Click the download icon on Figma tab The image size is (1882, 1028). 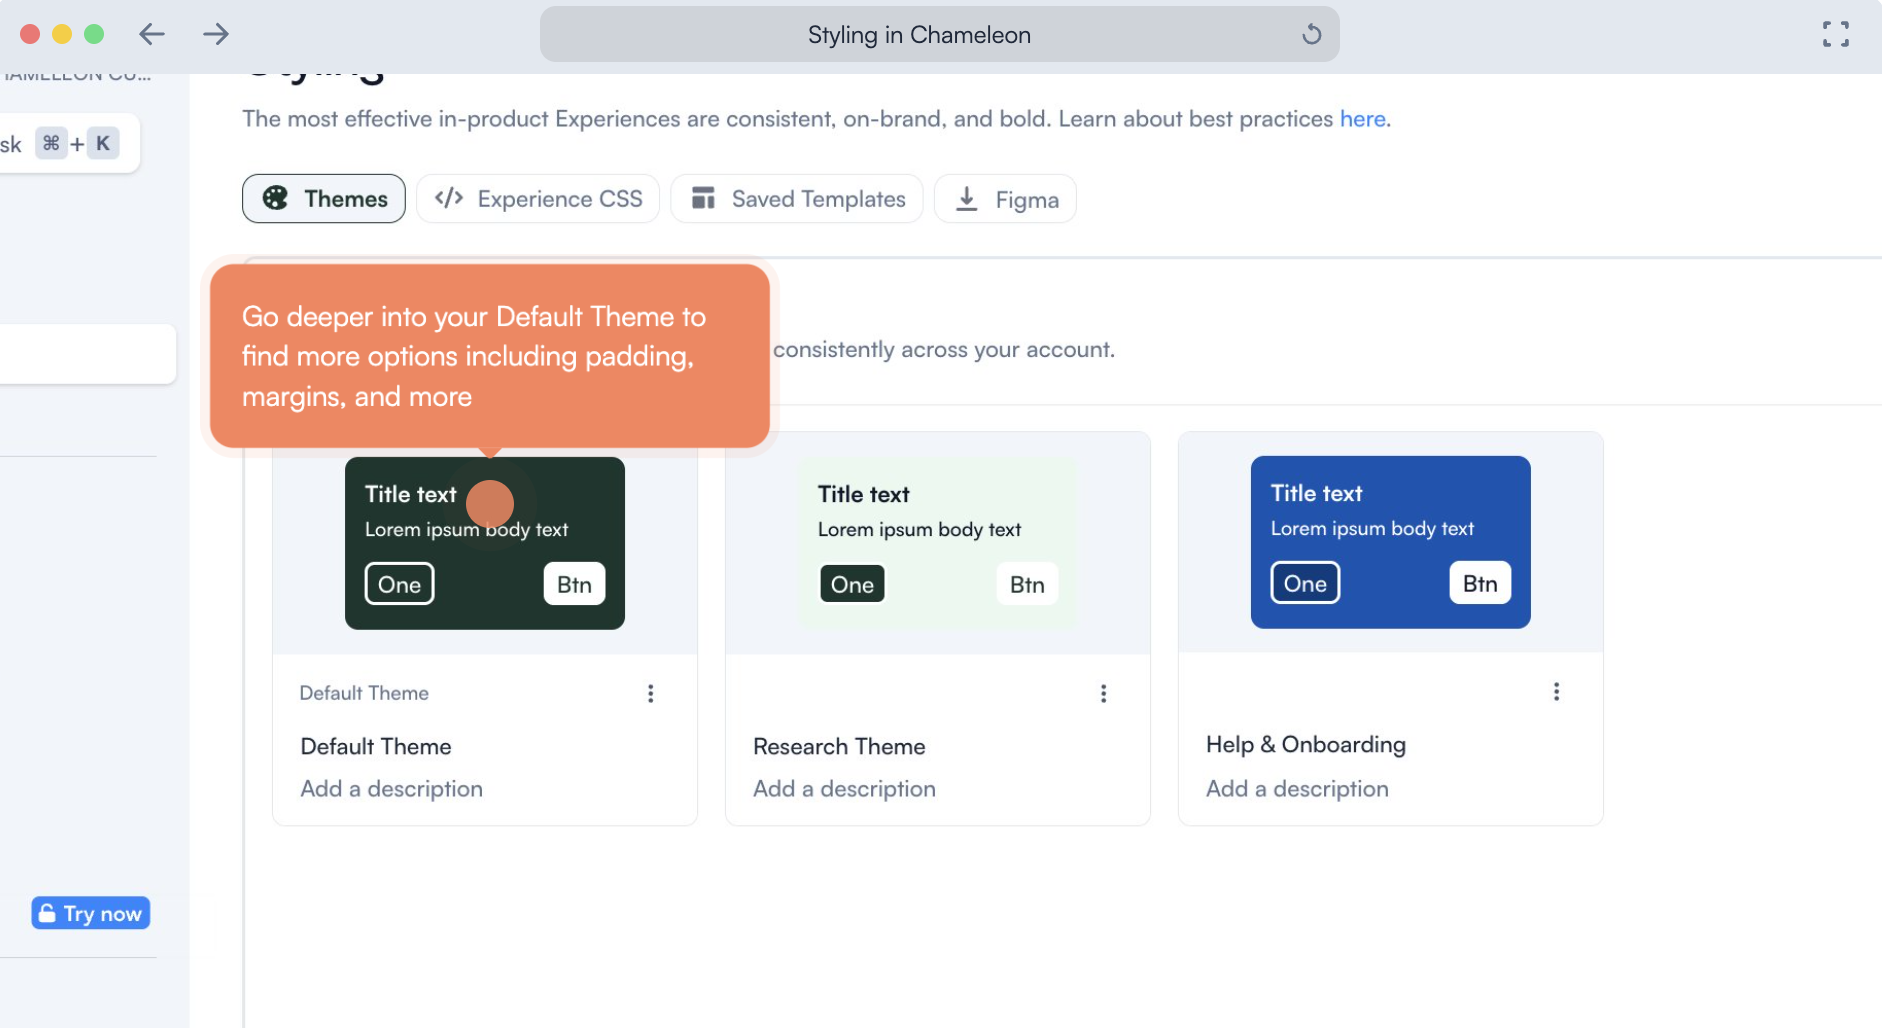966,199
